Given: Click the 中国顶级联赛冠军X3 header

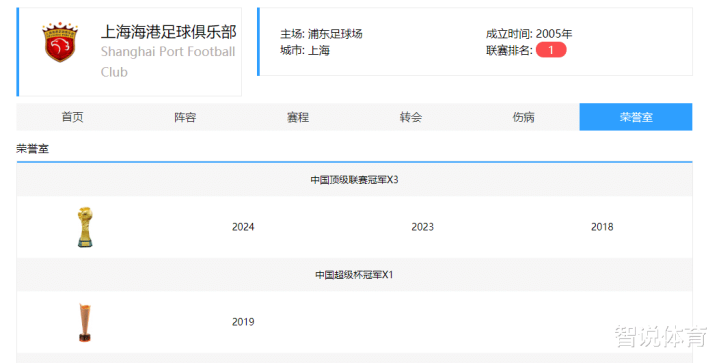Looking at the screenshot, I should (x=354, y=180).
